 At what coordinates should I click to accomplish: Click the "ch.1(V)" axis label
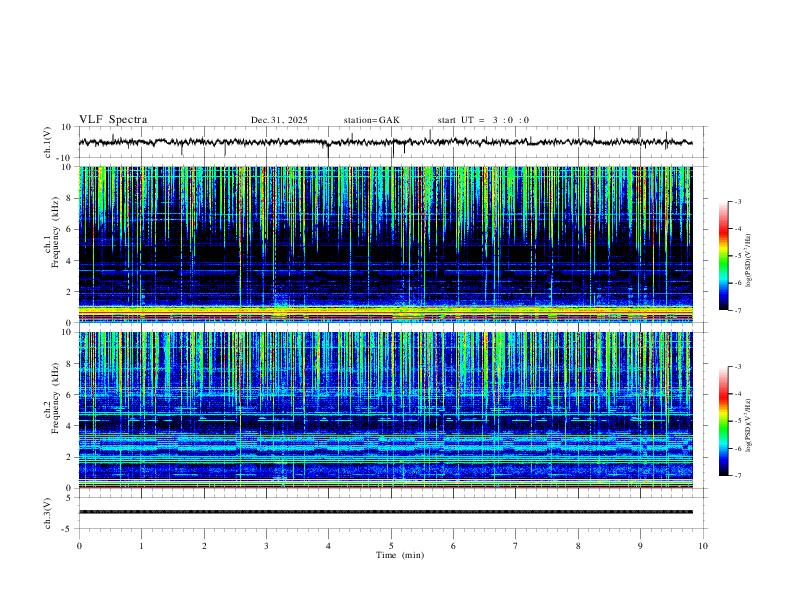[x=48, y=142]
